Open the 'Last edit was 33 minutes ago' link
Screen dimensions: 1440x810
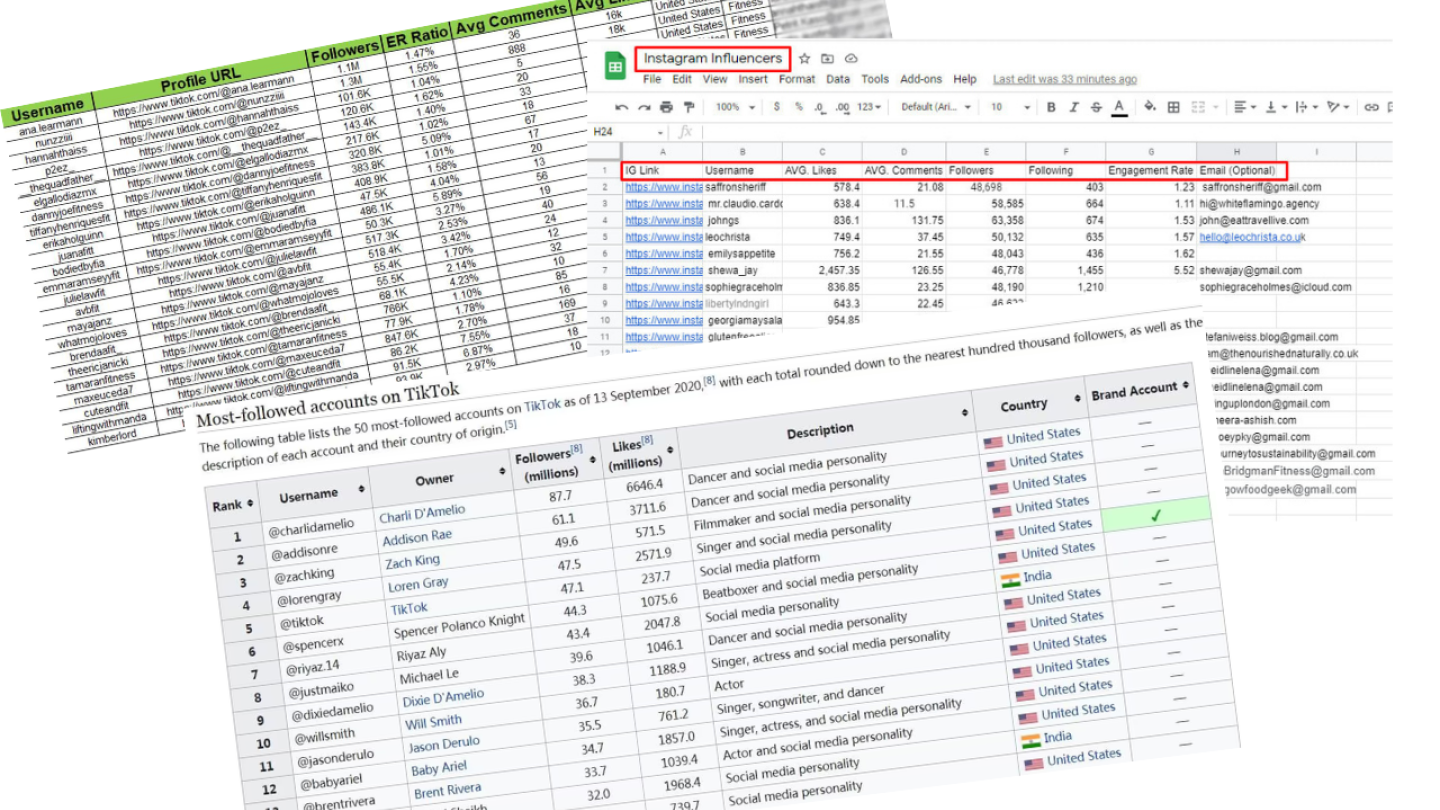[x=1065, y=79]
